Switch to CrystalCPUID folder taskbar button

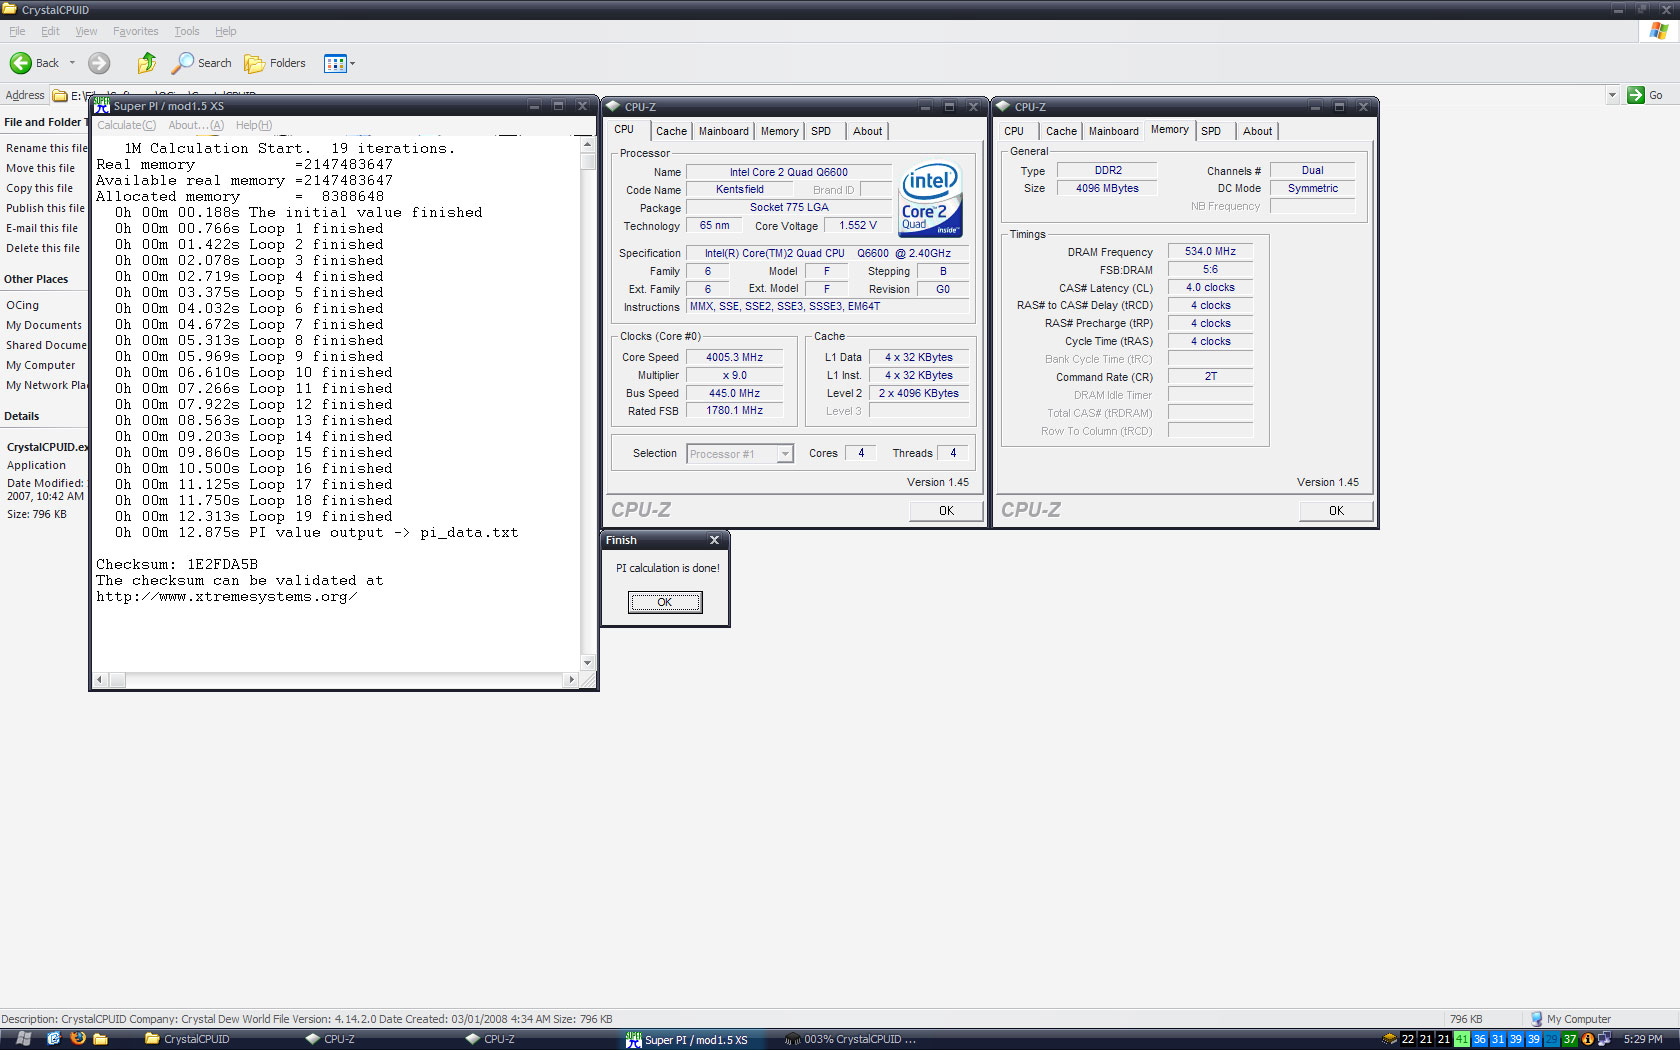218,1039
